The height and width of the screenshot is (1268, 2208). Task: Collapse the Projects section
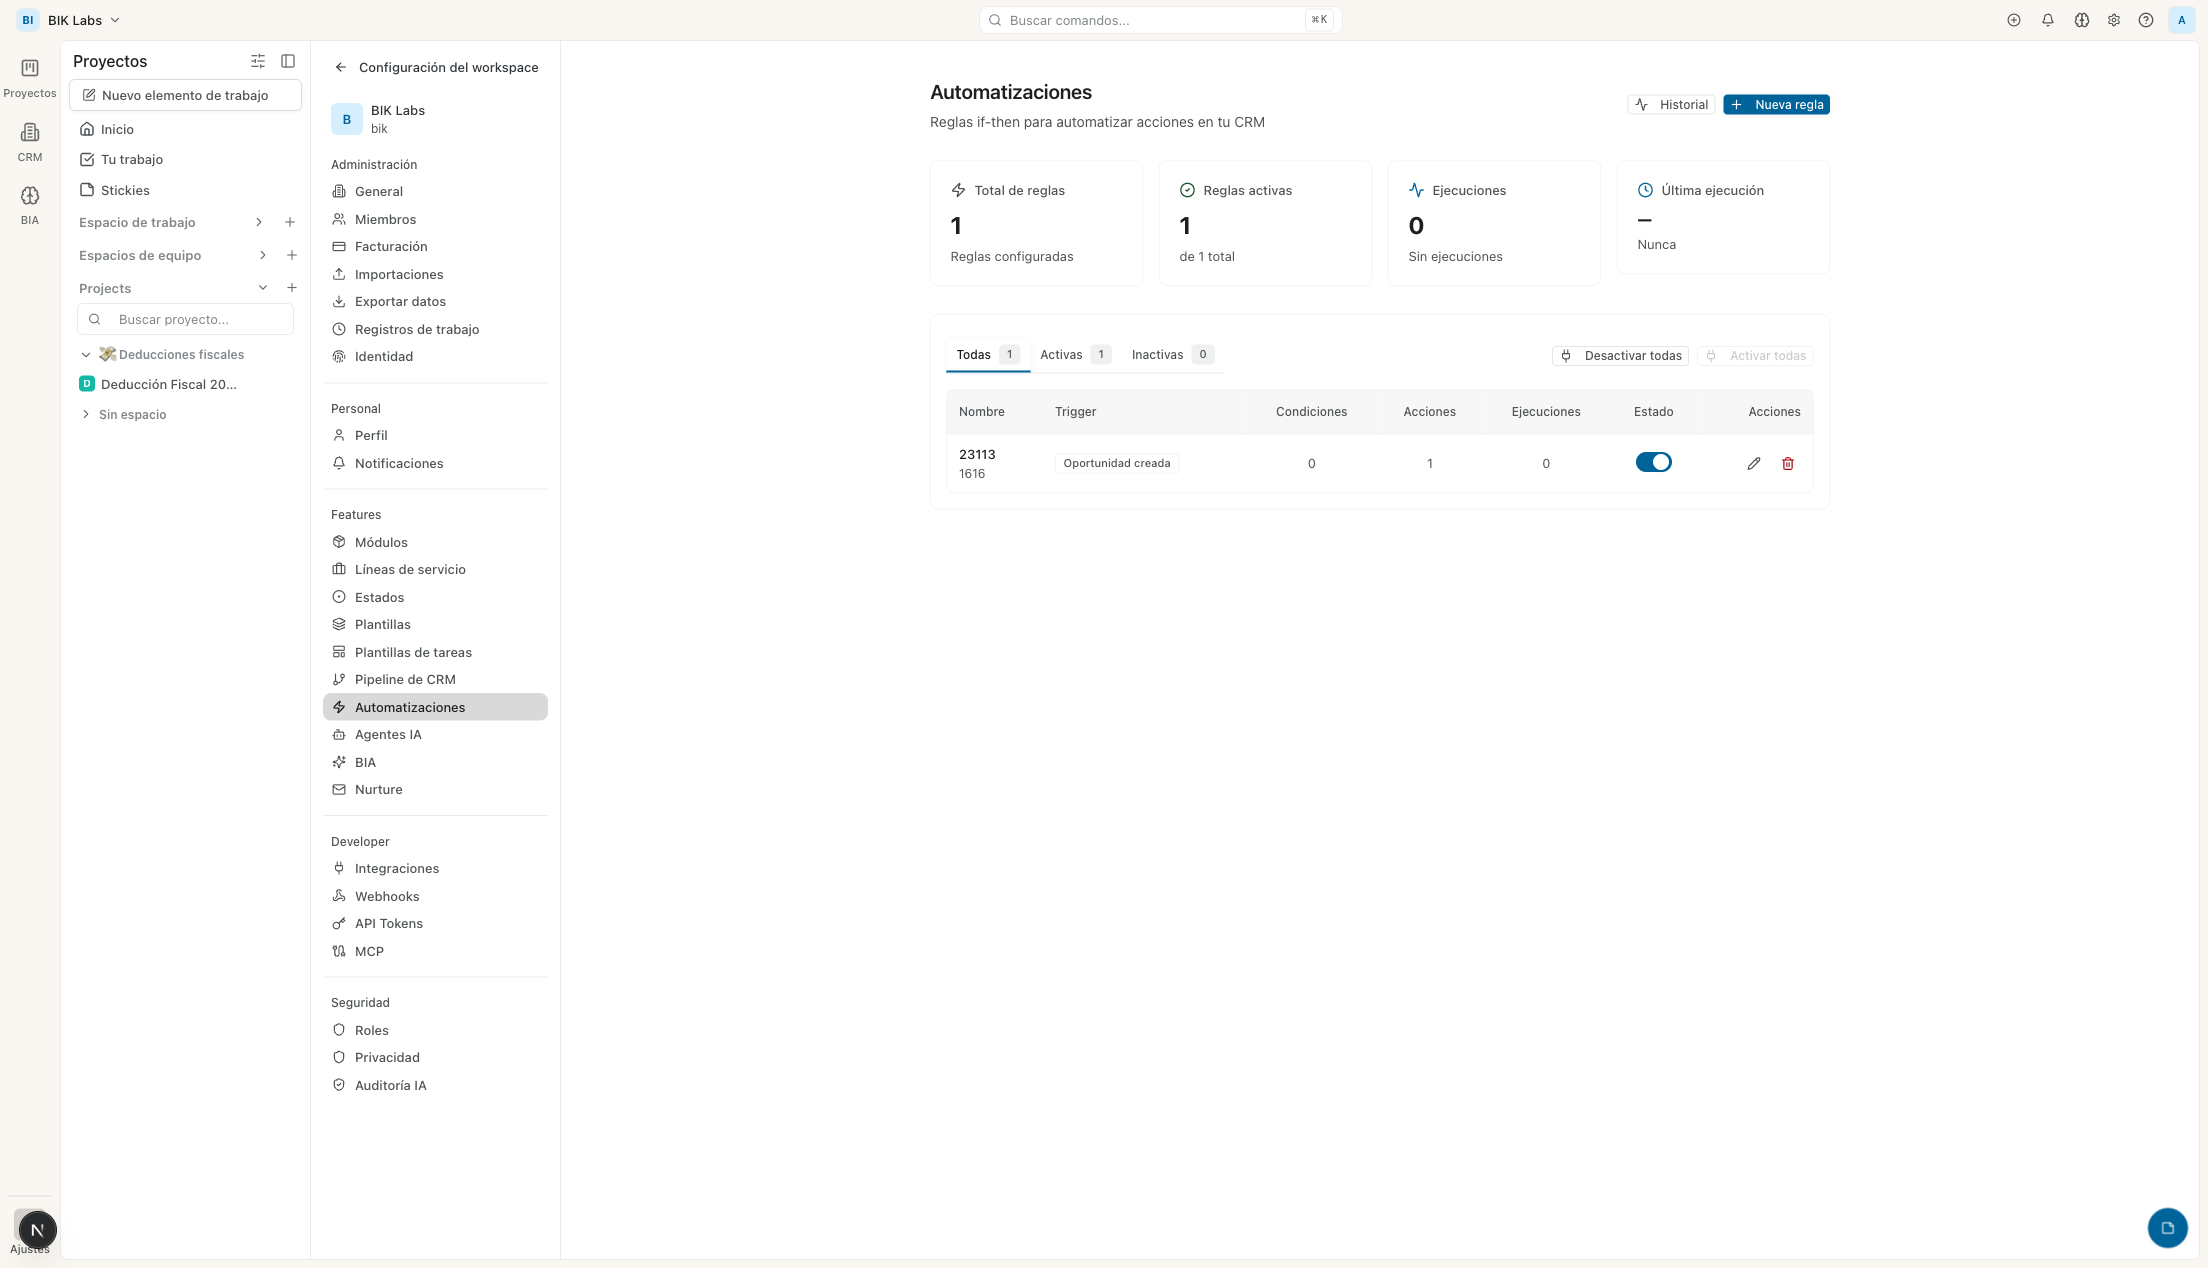pos(263,288)
